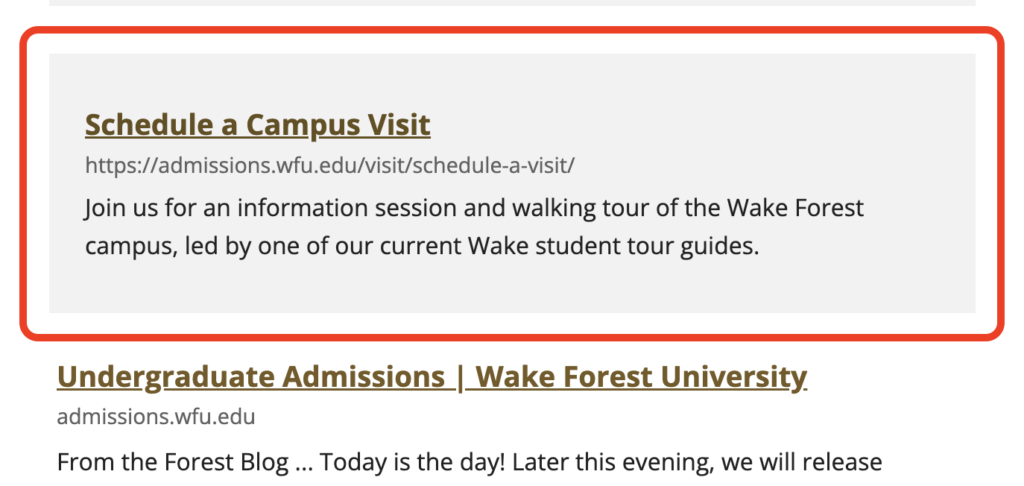Click 'Wake Forest University' in the second result title
1024x486 pixels.
click(x=640, y=377)
